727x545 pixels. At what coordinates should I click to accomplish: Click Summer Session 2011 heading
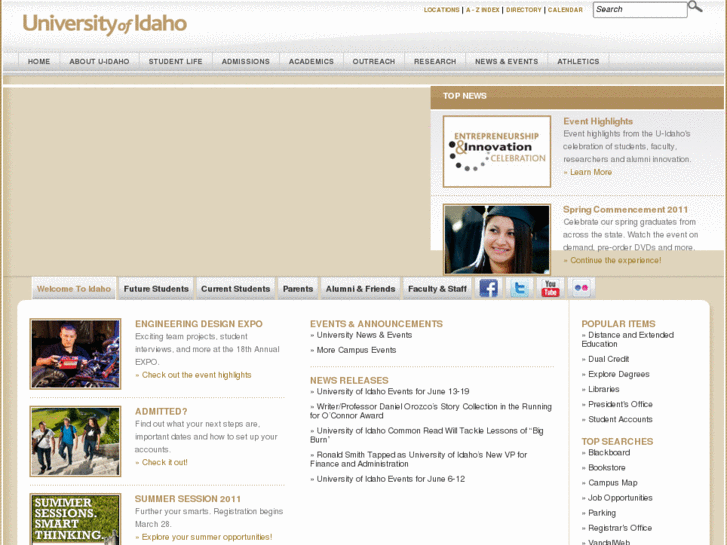[x=188, y=499]
